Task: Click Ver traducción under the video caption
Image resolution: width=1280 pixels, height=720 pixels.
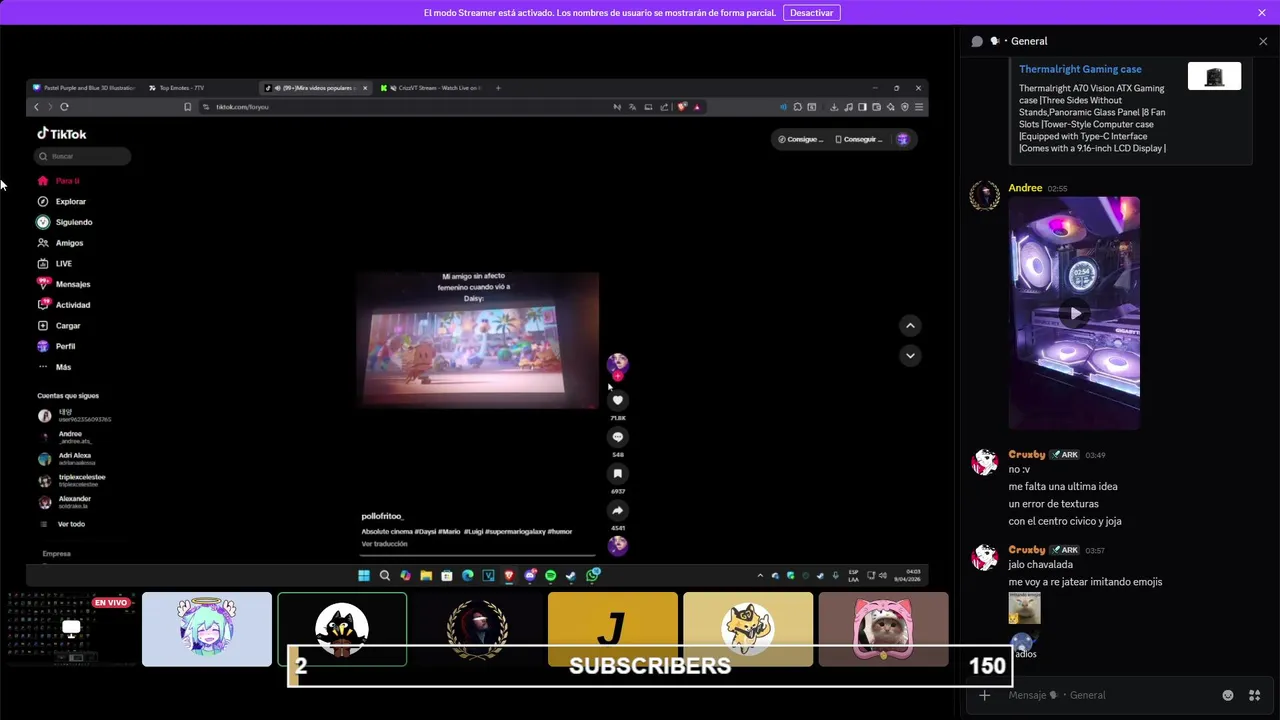Action: [384, 544]
